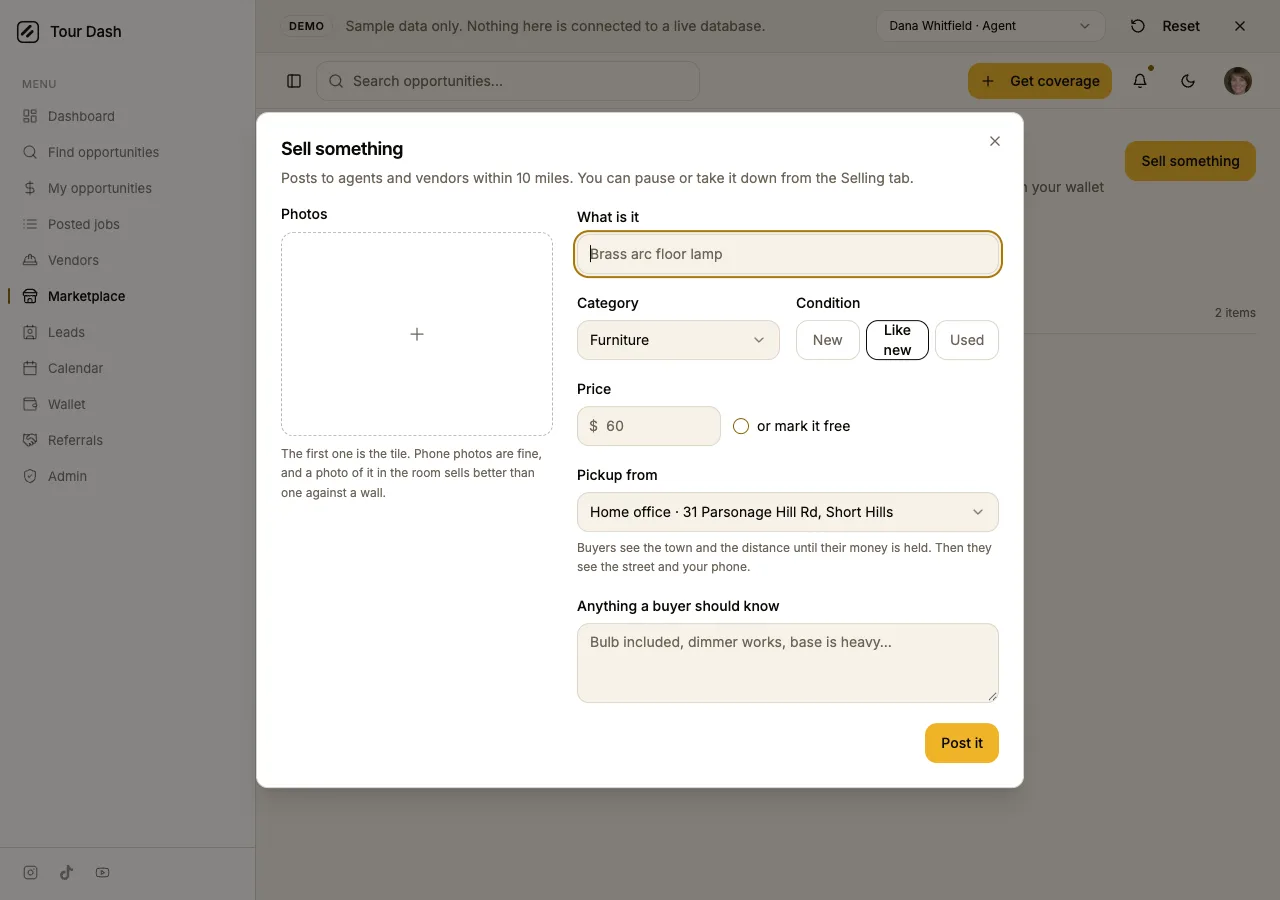Select the New condition option
Screen dimensions: 1280x900
(828, 340)
